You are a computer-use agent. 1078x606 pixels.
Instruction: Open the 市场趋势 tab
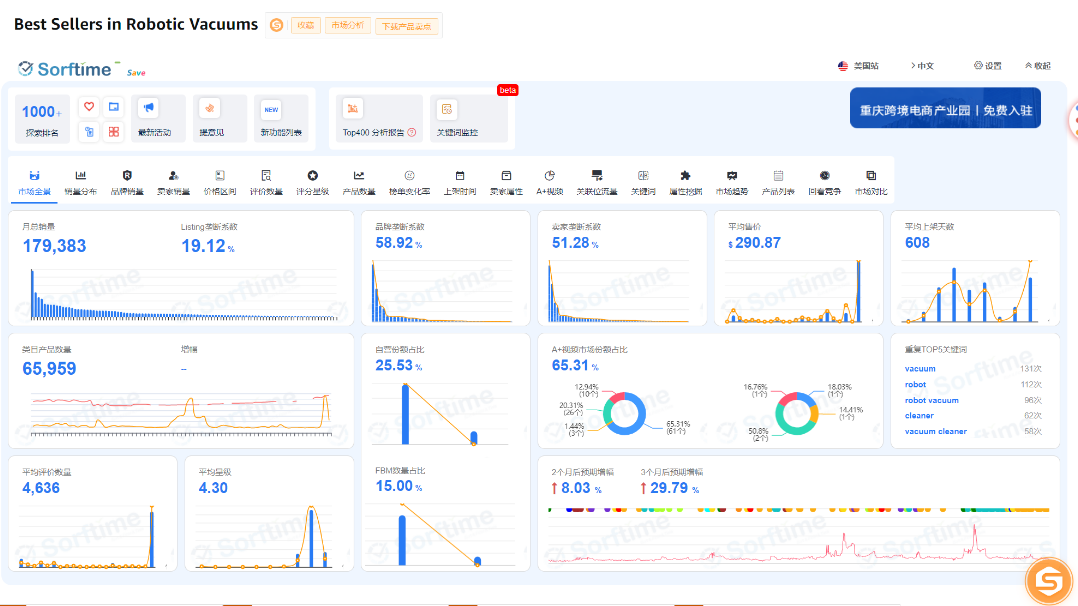pos(732,182)
